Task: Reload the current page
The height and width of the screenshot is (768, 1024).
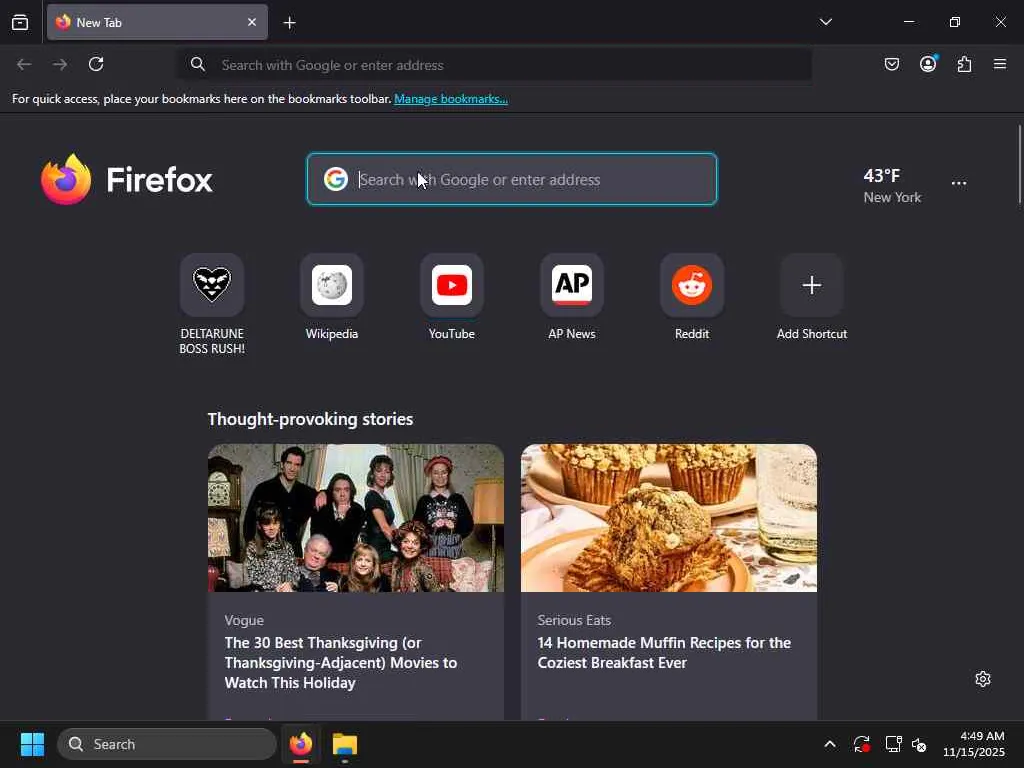Action: [x=96, y=64]
